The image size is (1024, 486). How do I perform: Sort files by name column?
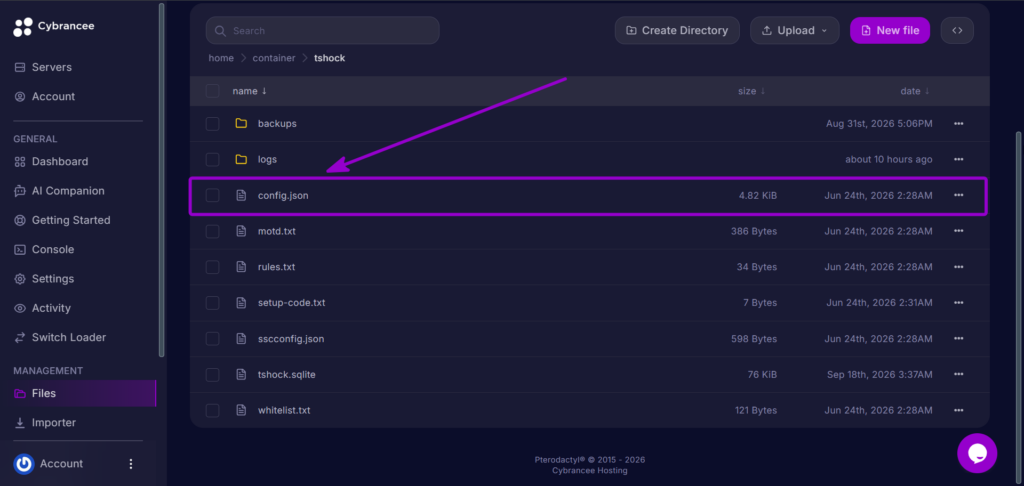249,91
